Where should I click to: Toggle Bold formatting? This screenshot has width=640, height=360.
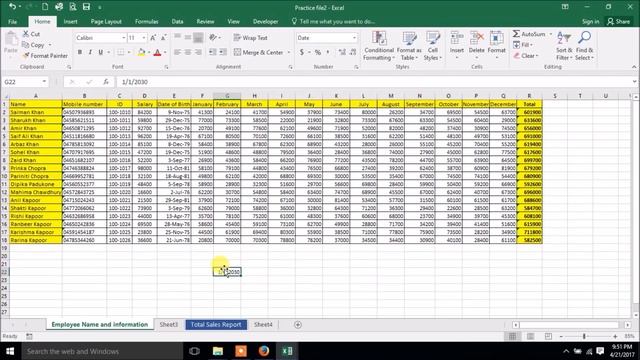(80, 52)
